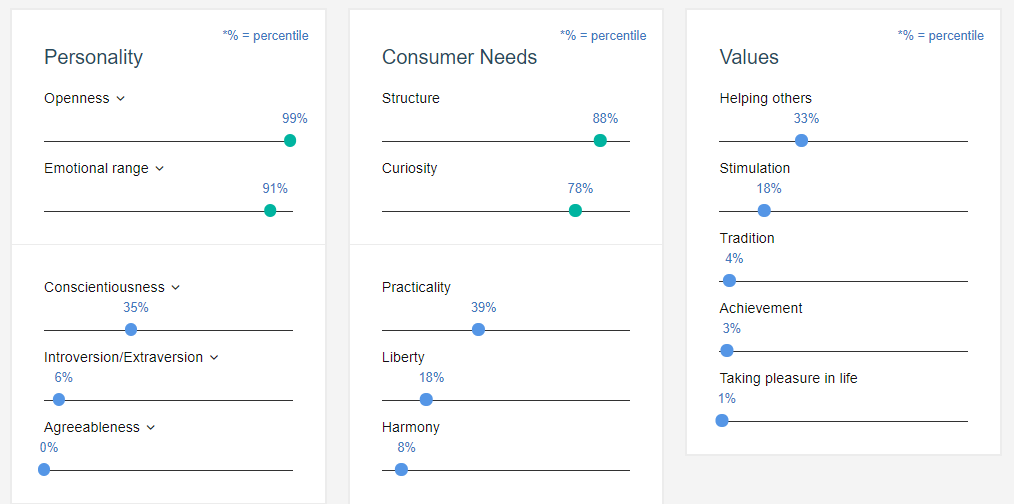Expand the Openness trait chevron
The image size is (1014, 504).
121,98
